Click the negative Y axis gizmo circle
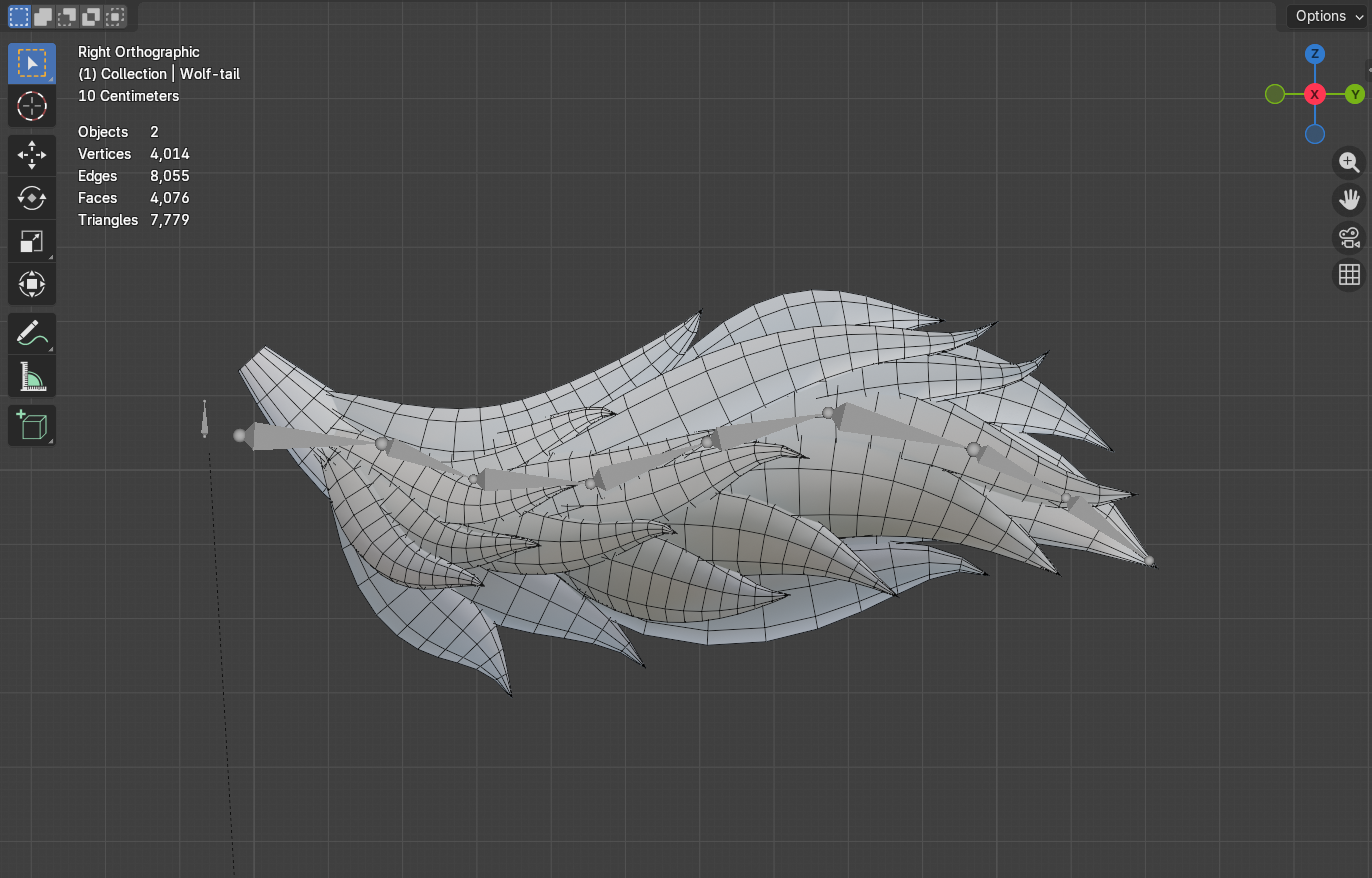 tap(1275, 94)
